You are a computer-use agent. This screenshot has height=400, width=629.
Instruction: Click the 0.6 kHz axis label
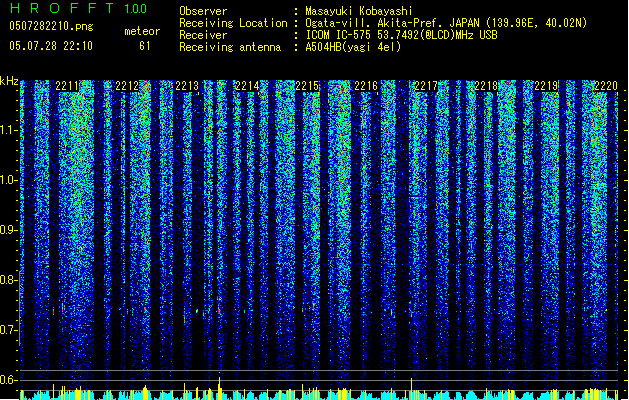click(9, 380)
